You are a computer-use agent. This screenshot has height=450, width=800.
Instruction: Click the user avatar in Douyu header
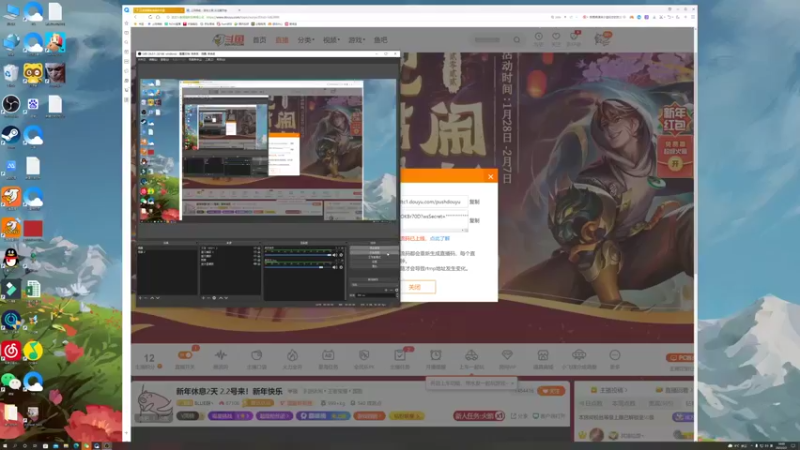coord(603,39)
